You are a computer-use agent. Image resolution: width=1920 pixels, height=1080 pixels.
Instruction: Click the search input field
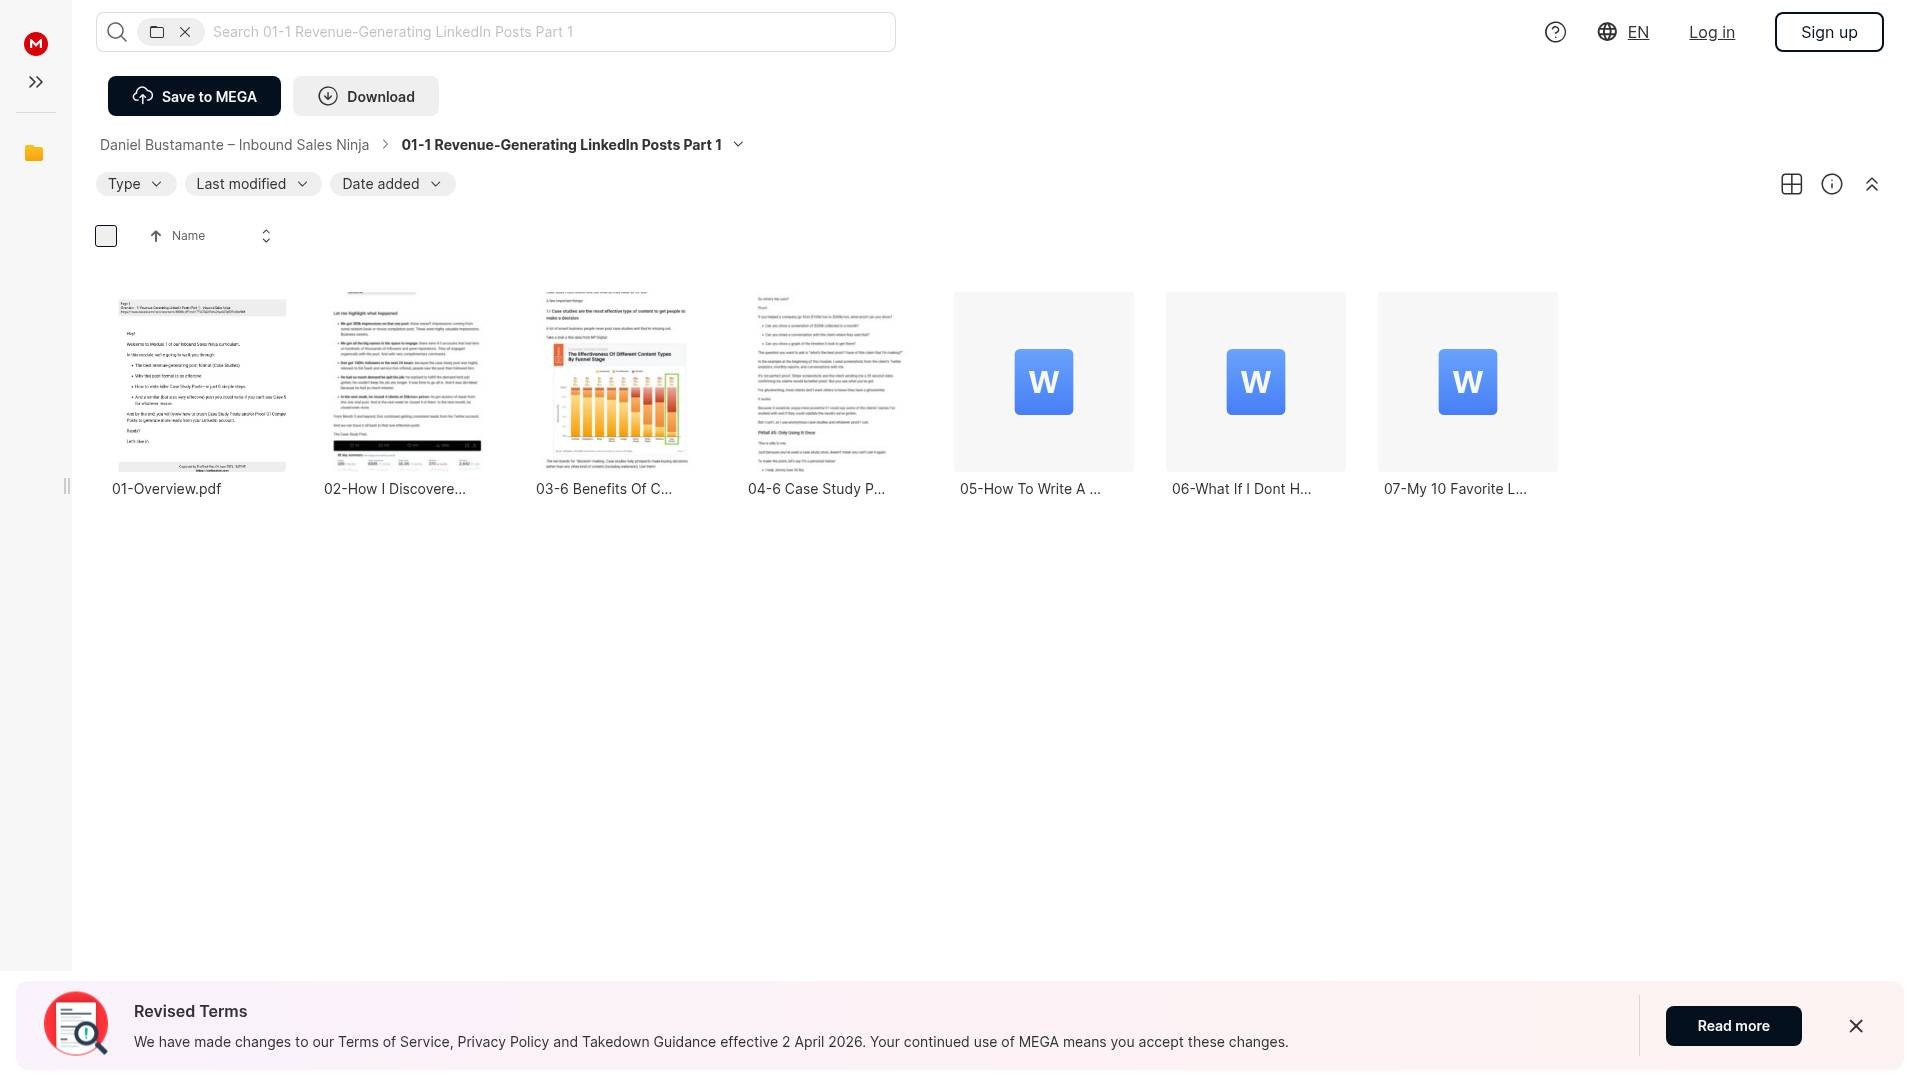tap(550, 32)
